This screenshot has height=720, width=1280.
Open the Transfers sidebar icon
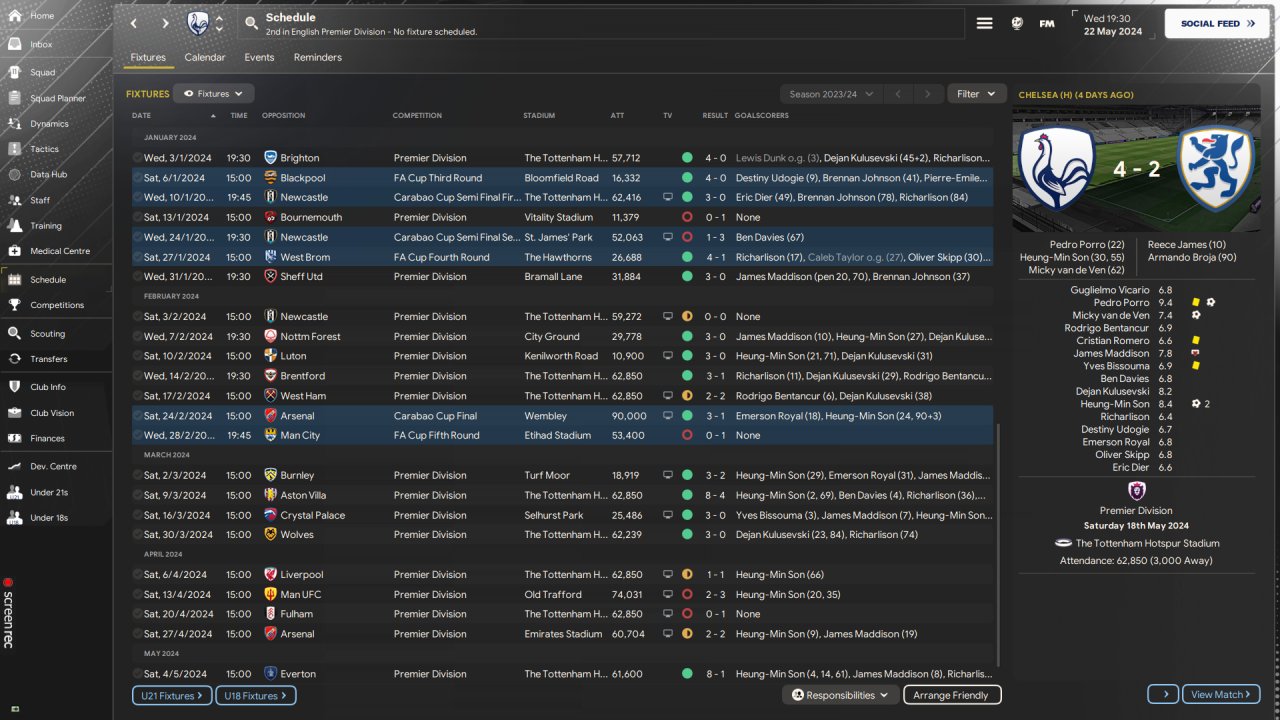coord(14,359)
